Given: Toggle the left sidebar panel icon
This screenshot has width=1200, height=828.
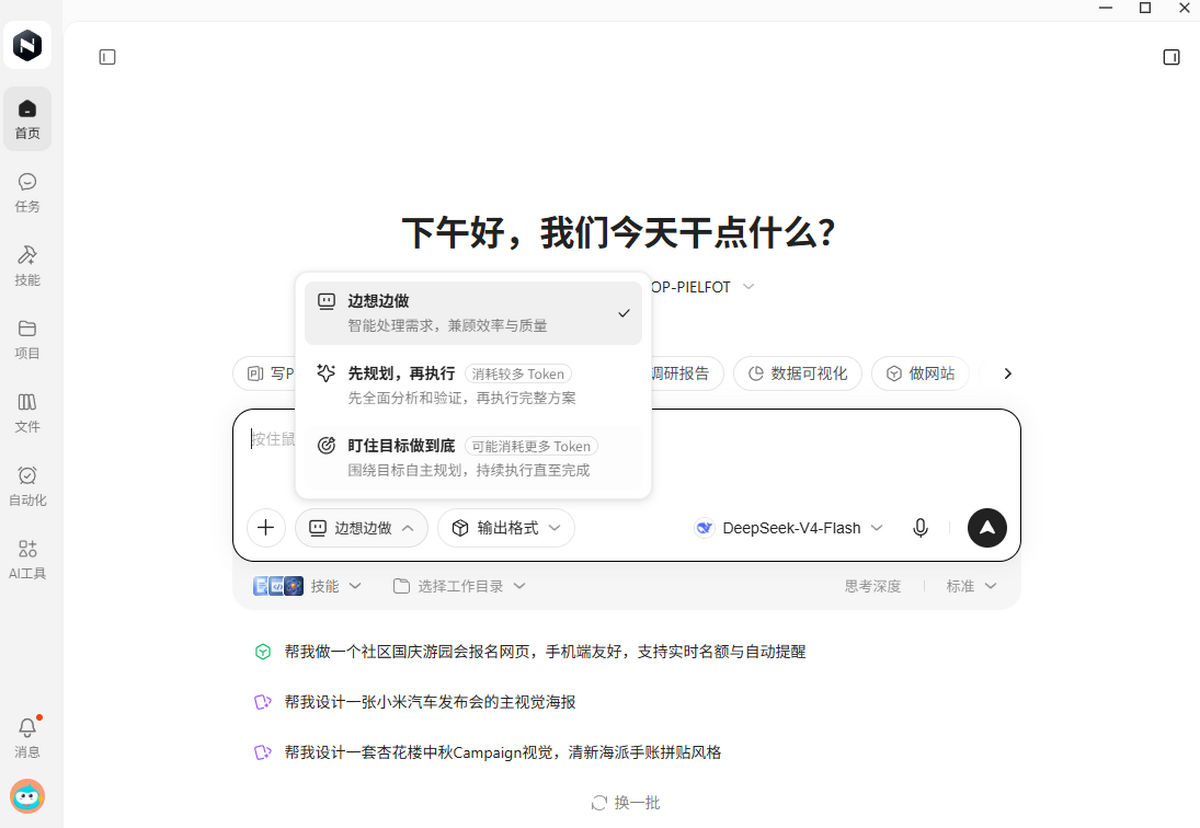Looking at the screenshot, I should [x=108, y=58].
